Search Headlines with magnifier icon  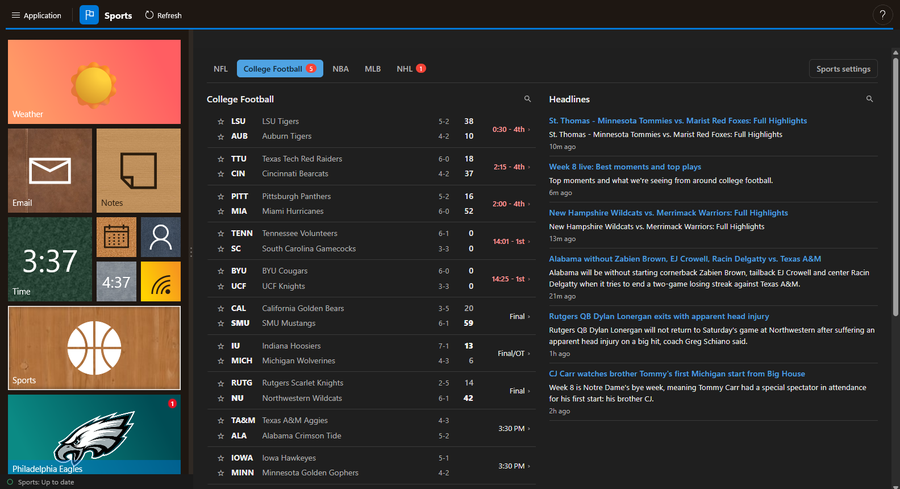(870, 99)
